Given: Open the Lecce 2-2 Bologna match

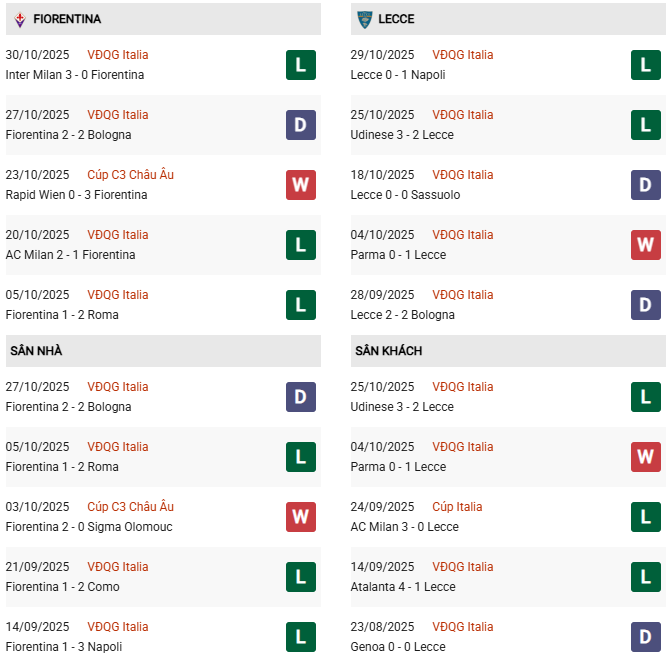Looking at the screenshot, I should (402, 315).
